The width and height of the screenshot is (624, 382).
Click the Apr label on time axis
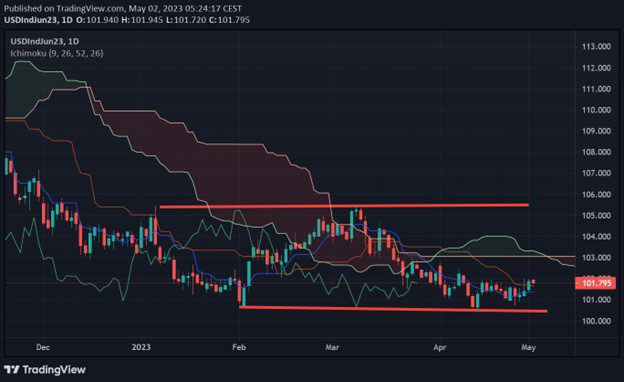tap(440, 347)
